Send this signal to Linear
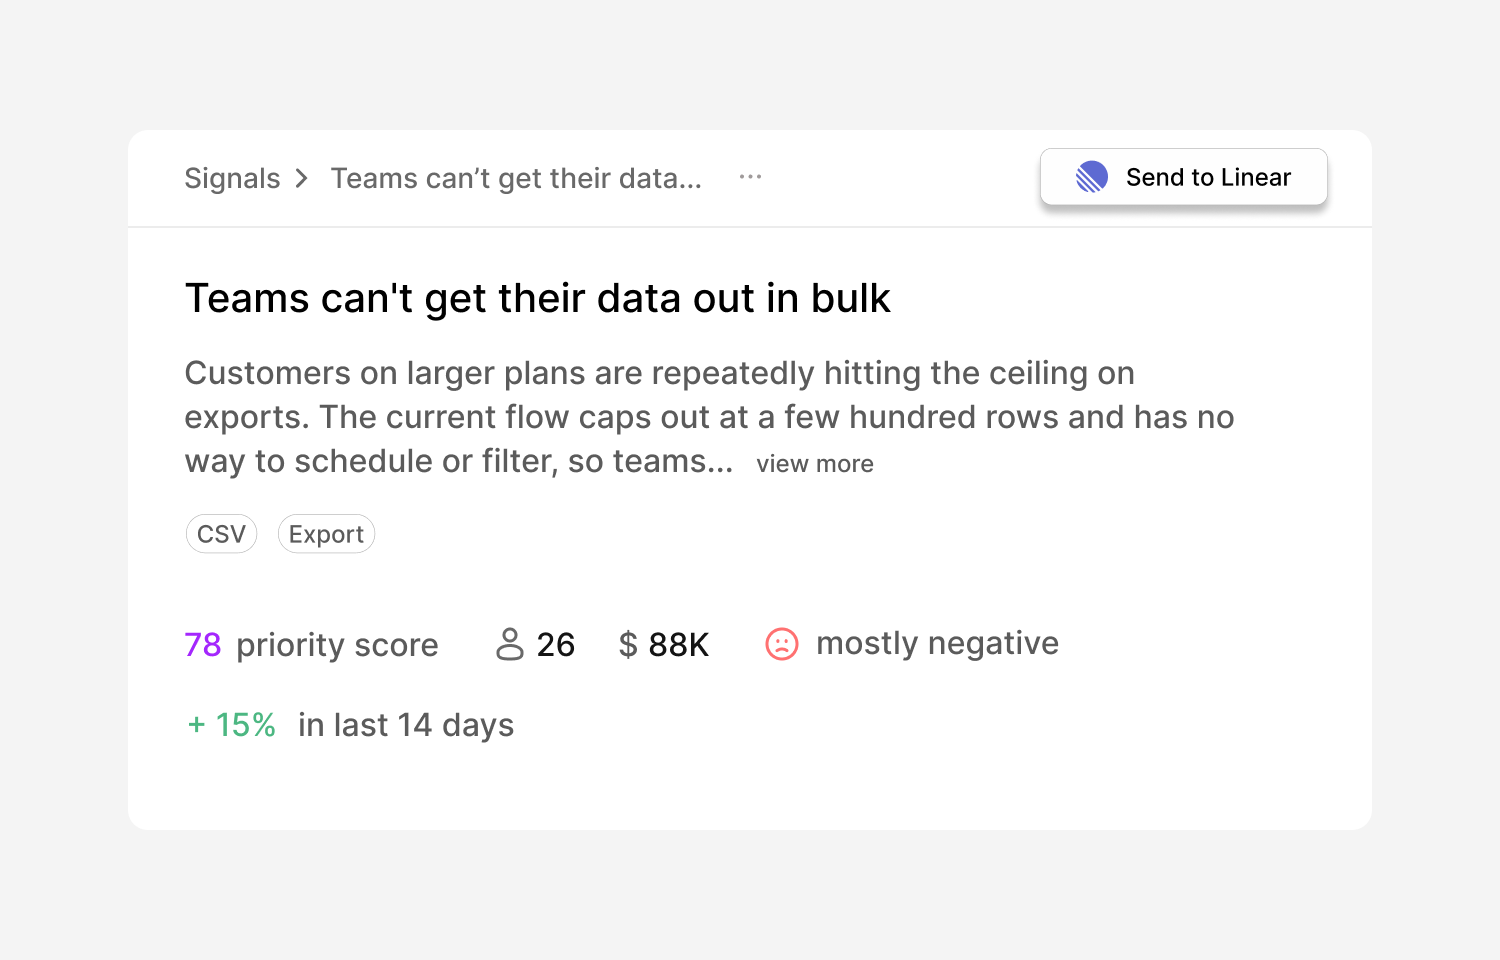Image resolution: width=1500 pixels, height=960 pixels. click(1184, 177)
